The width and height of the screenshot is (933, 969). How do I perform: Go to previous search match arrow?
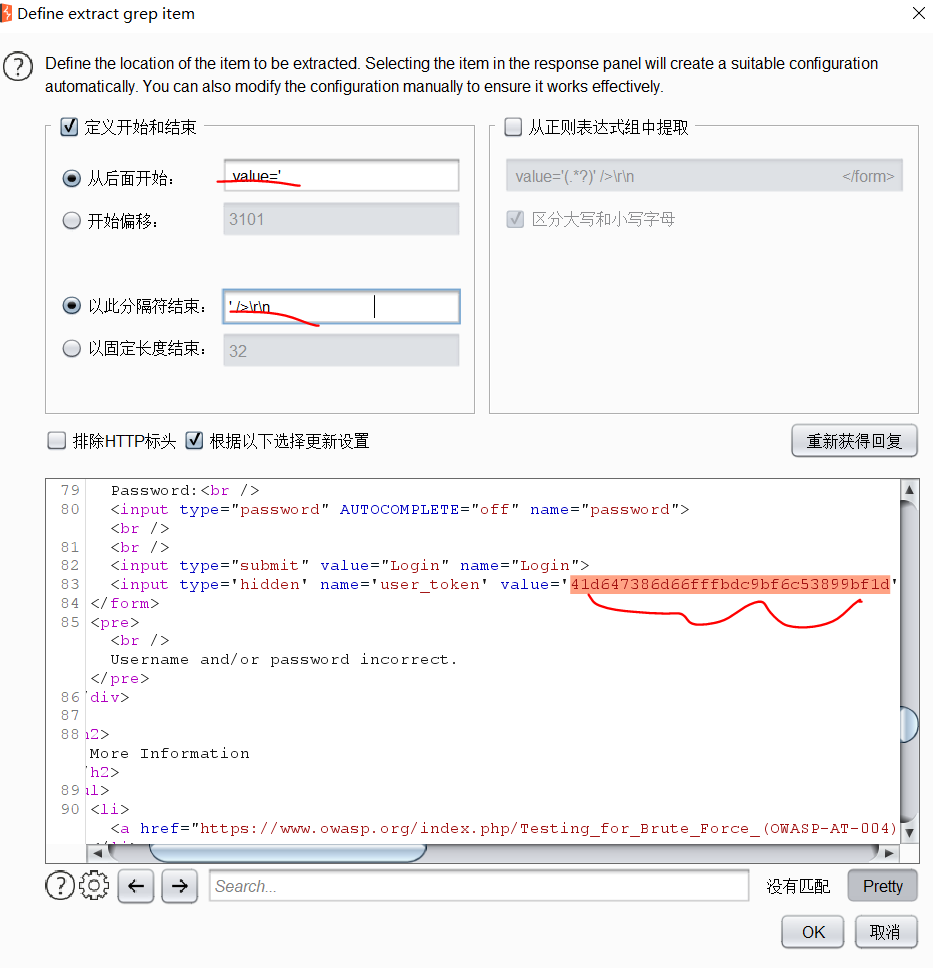point(136,886)
